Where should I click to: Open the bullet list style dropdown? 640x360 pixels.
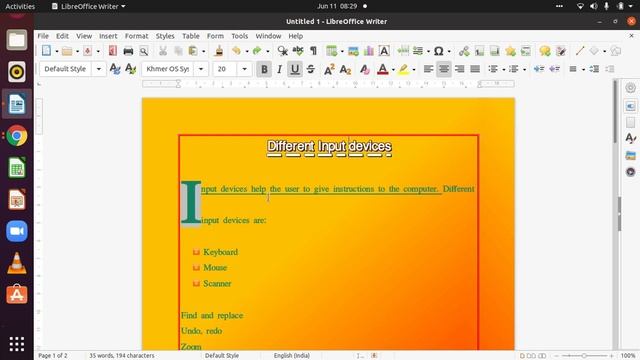pos(504,69)
